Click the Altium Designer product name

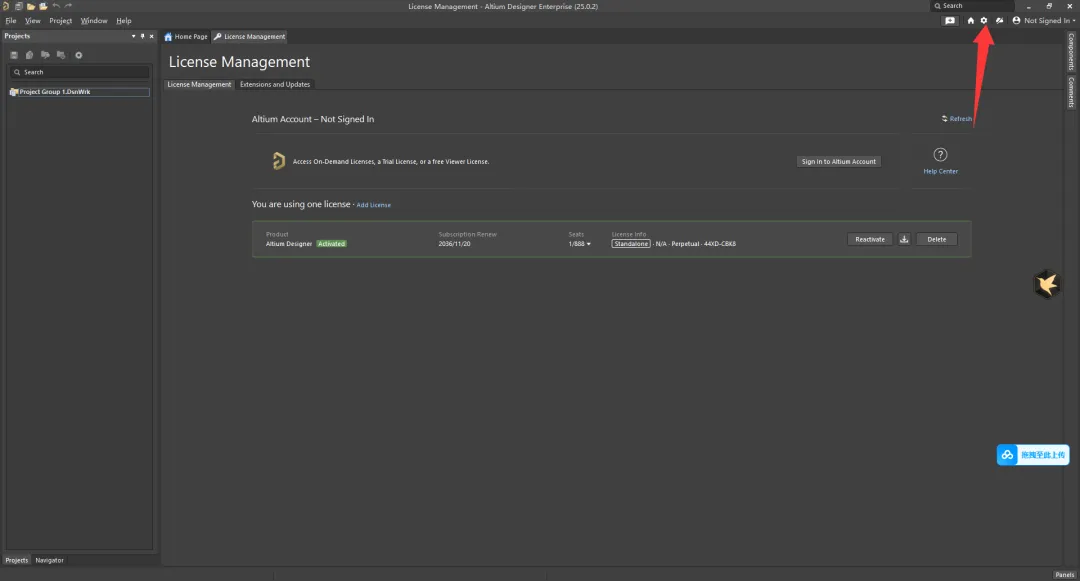[289, 244]
